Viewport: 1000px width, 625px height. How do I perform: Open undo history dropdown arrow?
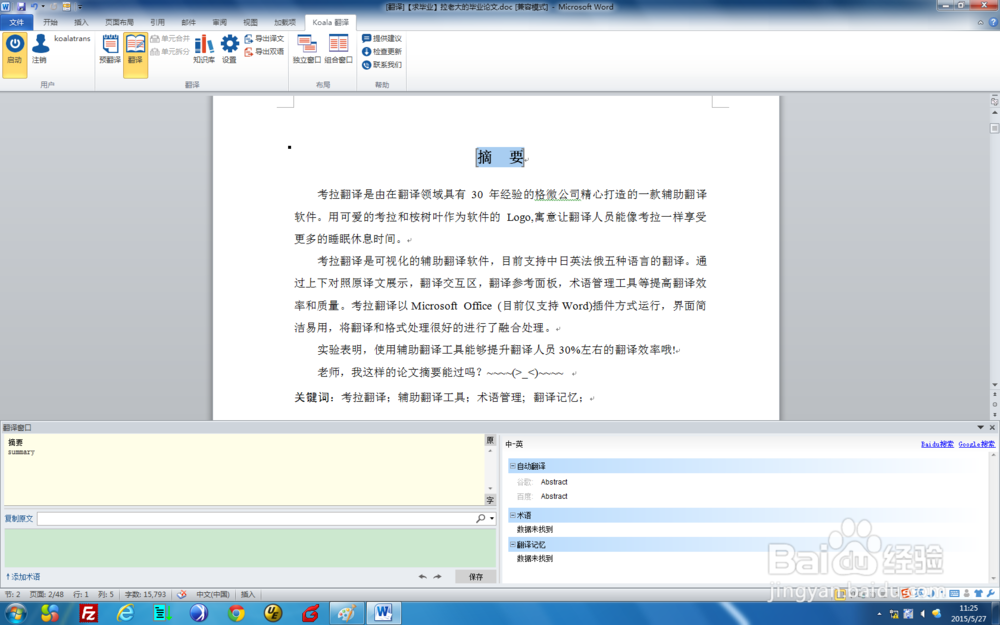(x=43, y=6)
